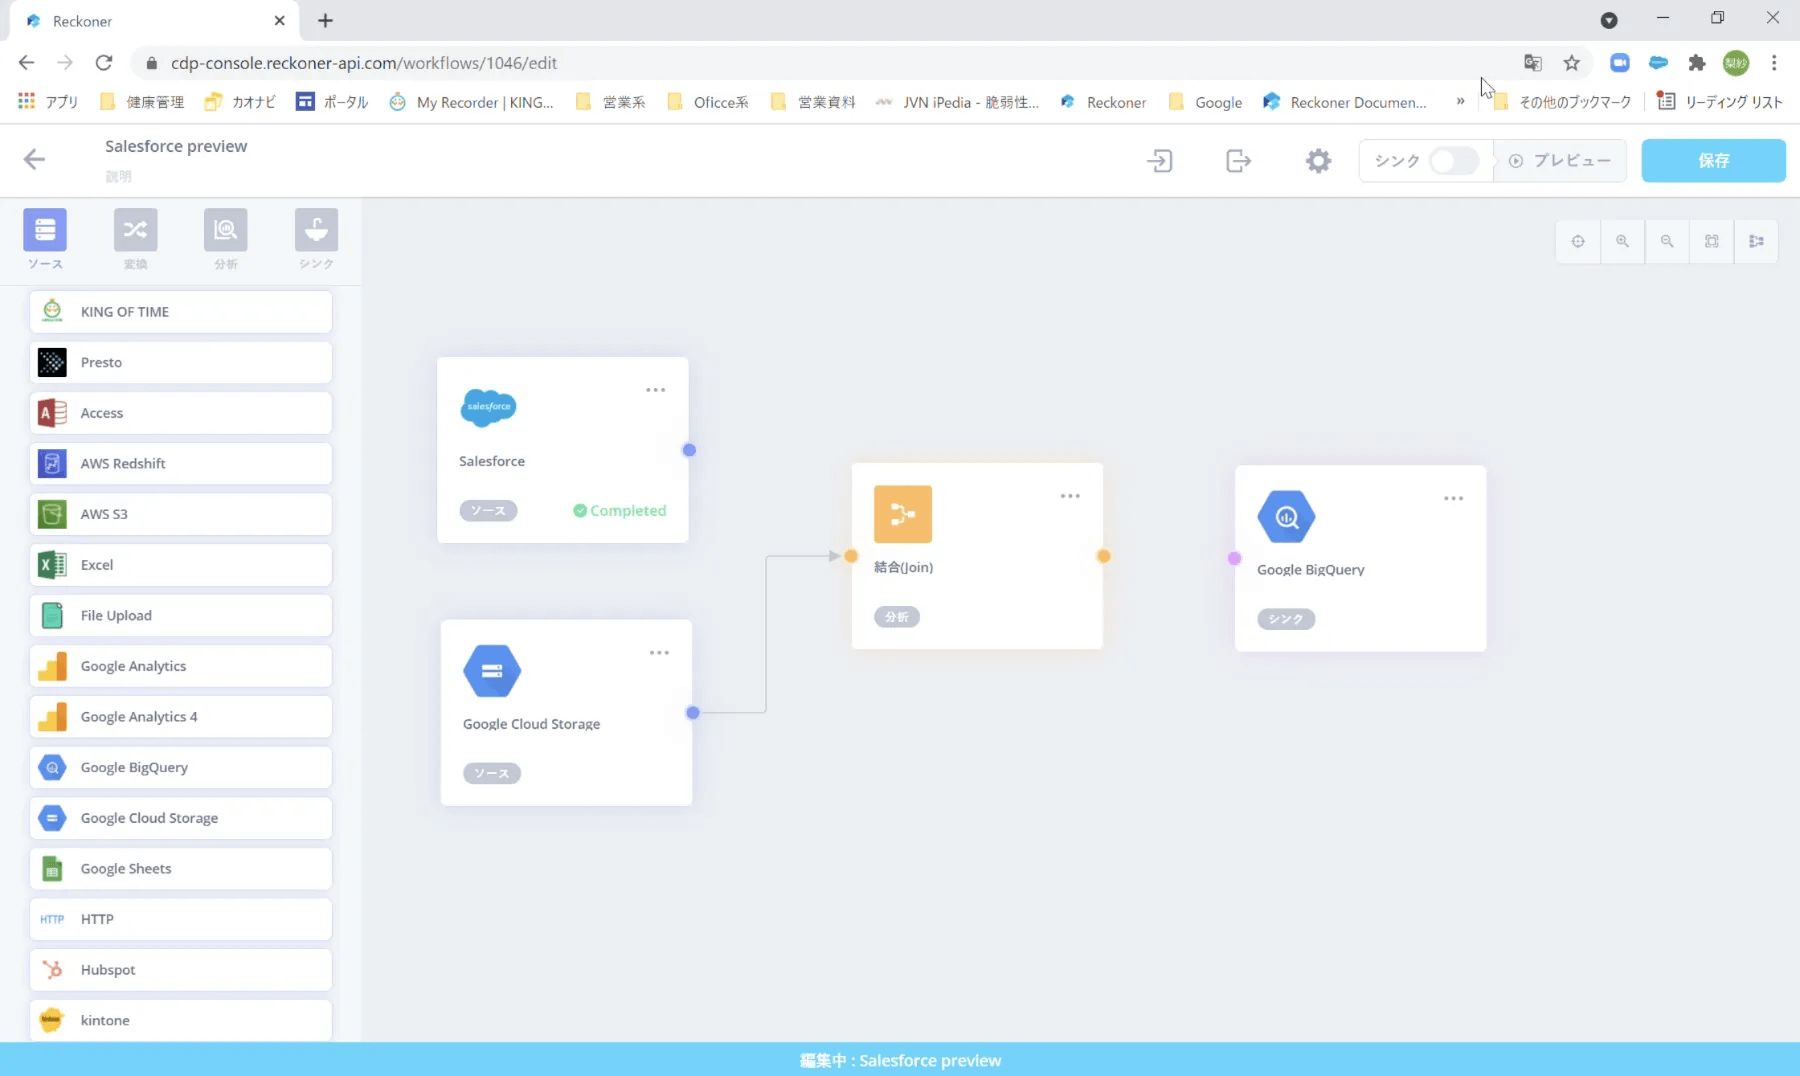Select the 結合(Join) node icon
Screen dimensions: 1800x1076
coord(903,514)
